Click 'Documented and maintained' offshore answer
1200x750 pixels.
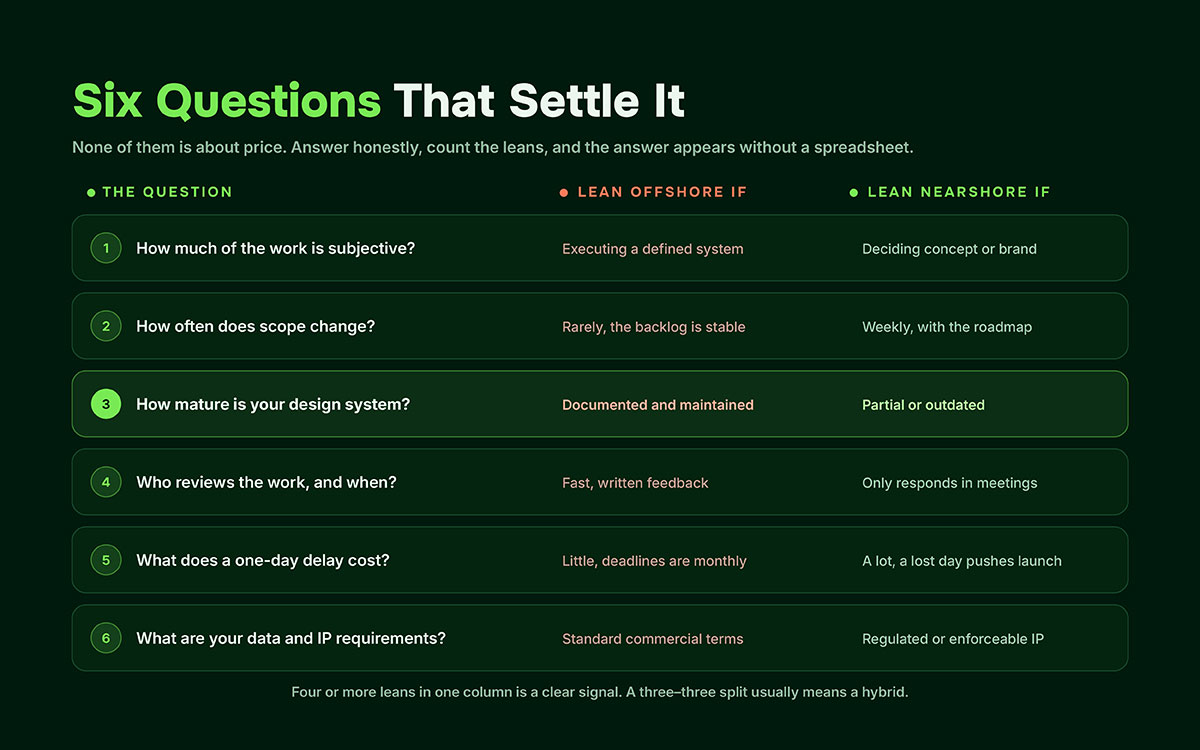point(658,405)
